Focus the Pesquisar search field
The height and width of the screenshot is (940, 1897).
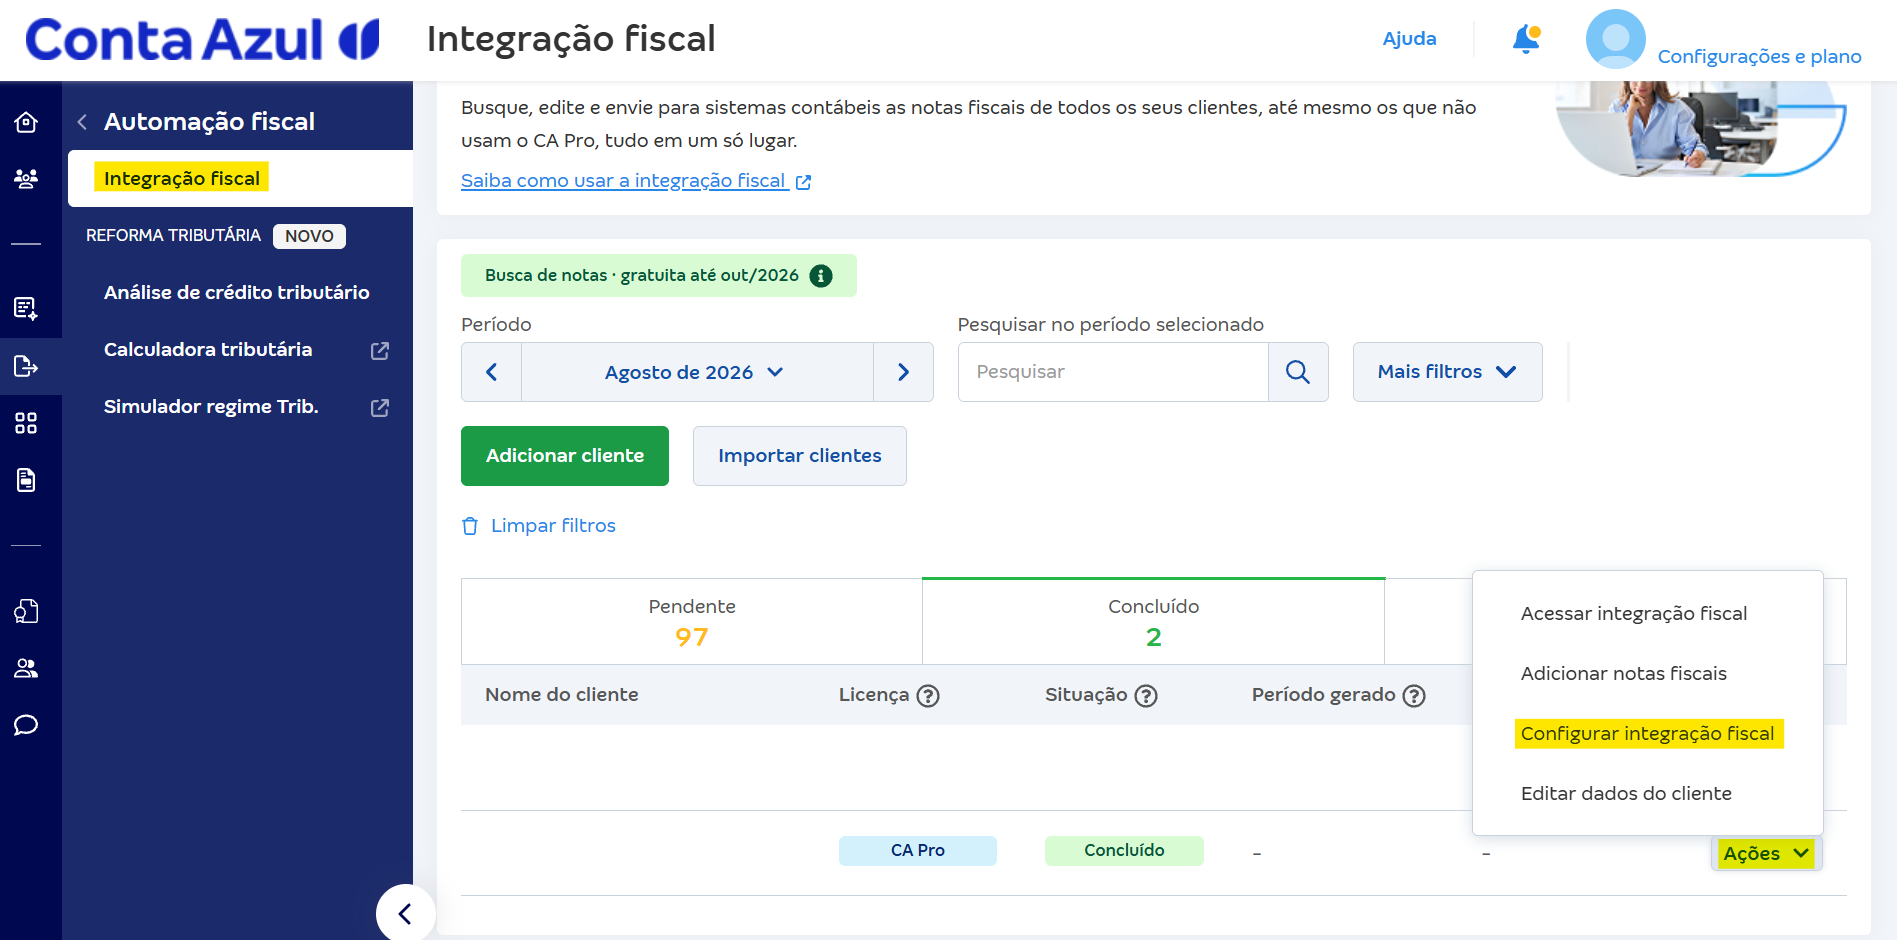(1113, 372)
